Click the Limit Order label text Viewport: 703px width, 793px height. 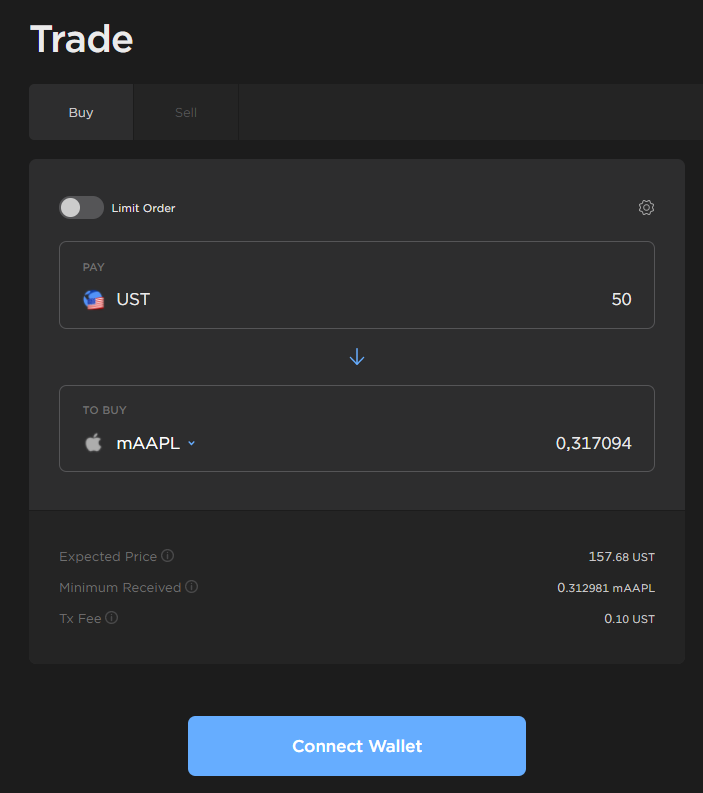tap(143, 208)
